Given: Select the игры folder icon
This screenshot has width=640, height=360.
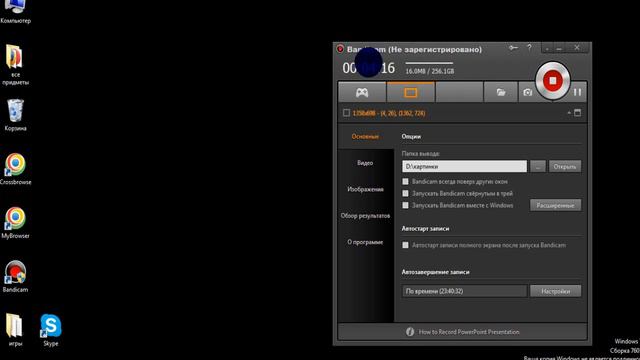Looking at the screenshot, I should pyautogui.click(x=15, y=330).
